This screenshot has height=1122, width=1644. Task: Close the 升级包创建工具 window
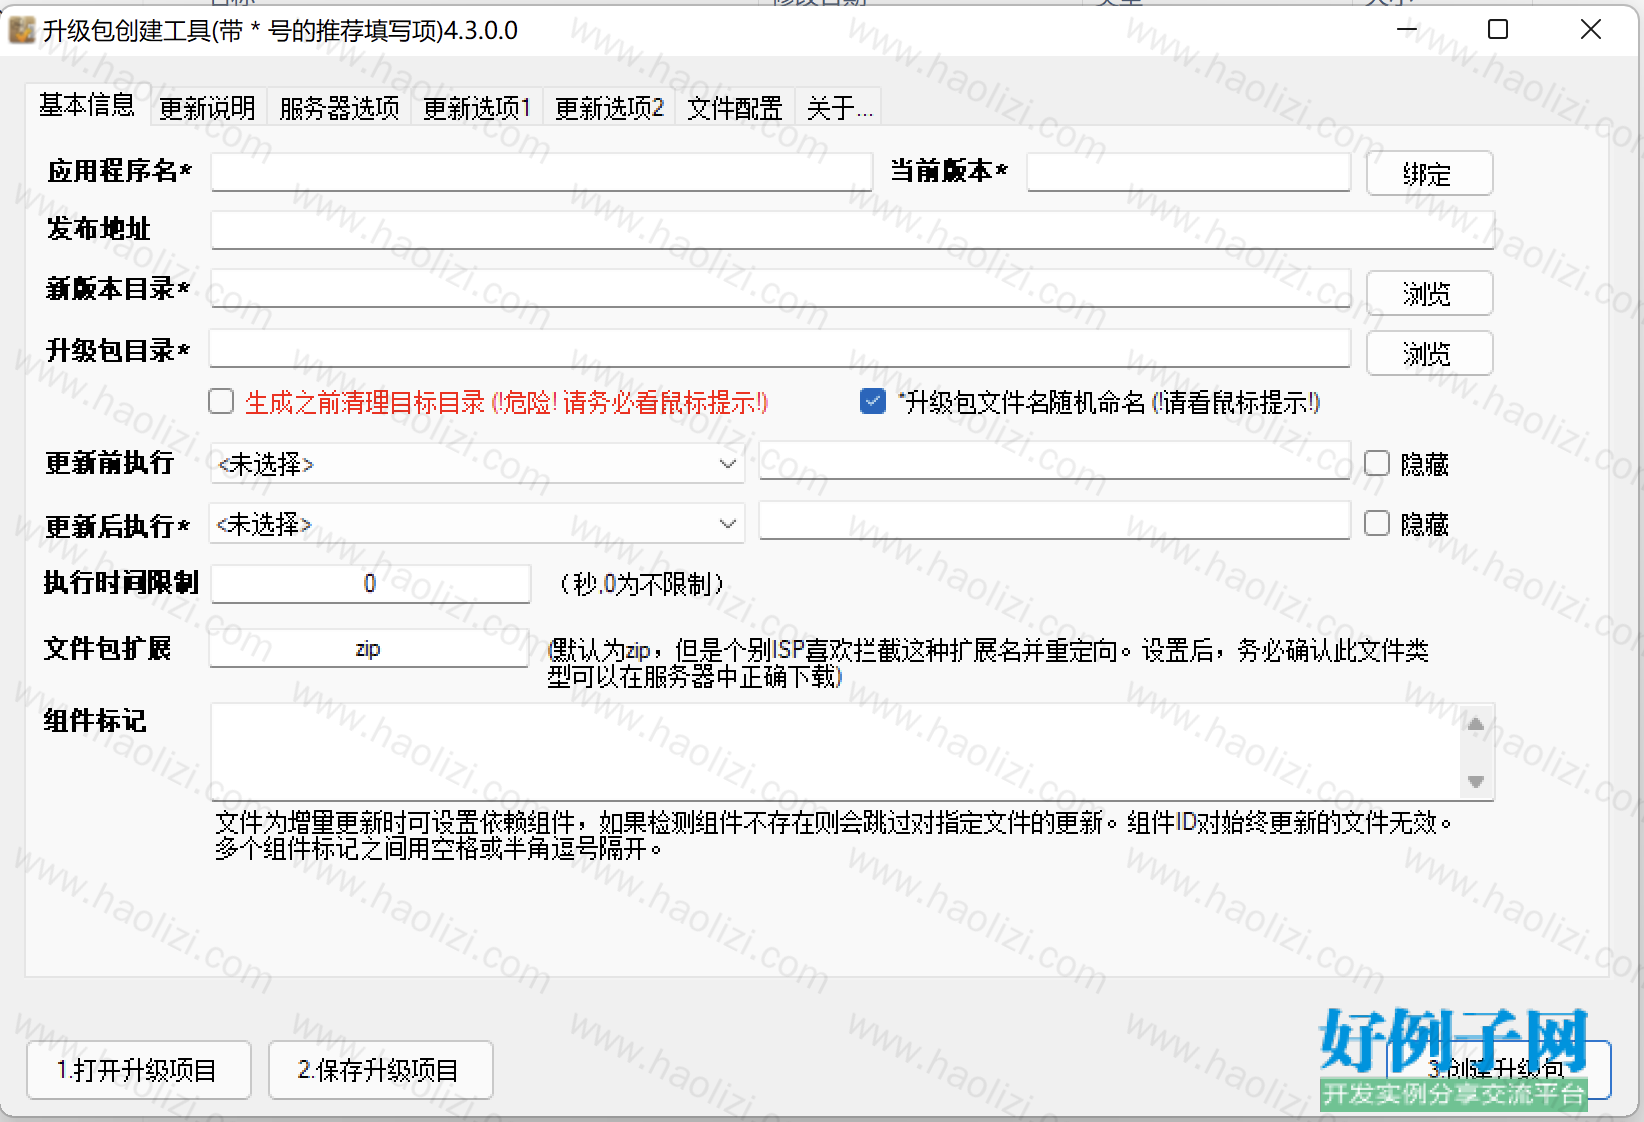[1590, 30]
